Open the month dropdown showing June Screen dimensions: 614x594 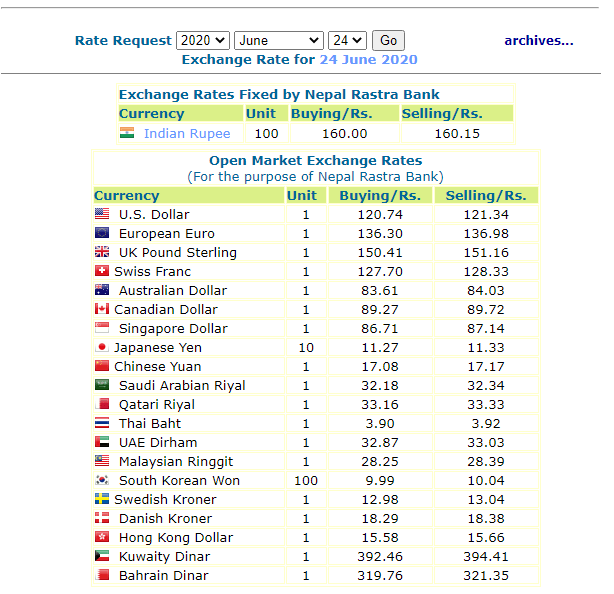coord(278,41)
